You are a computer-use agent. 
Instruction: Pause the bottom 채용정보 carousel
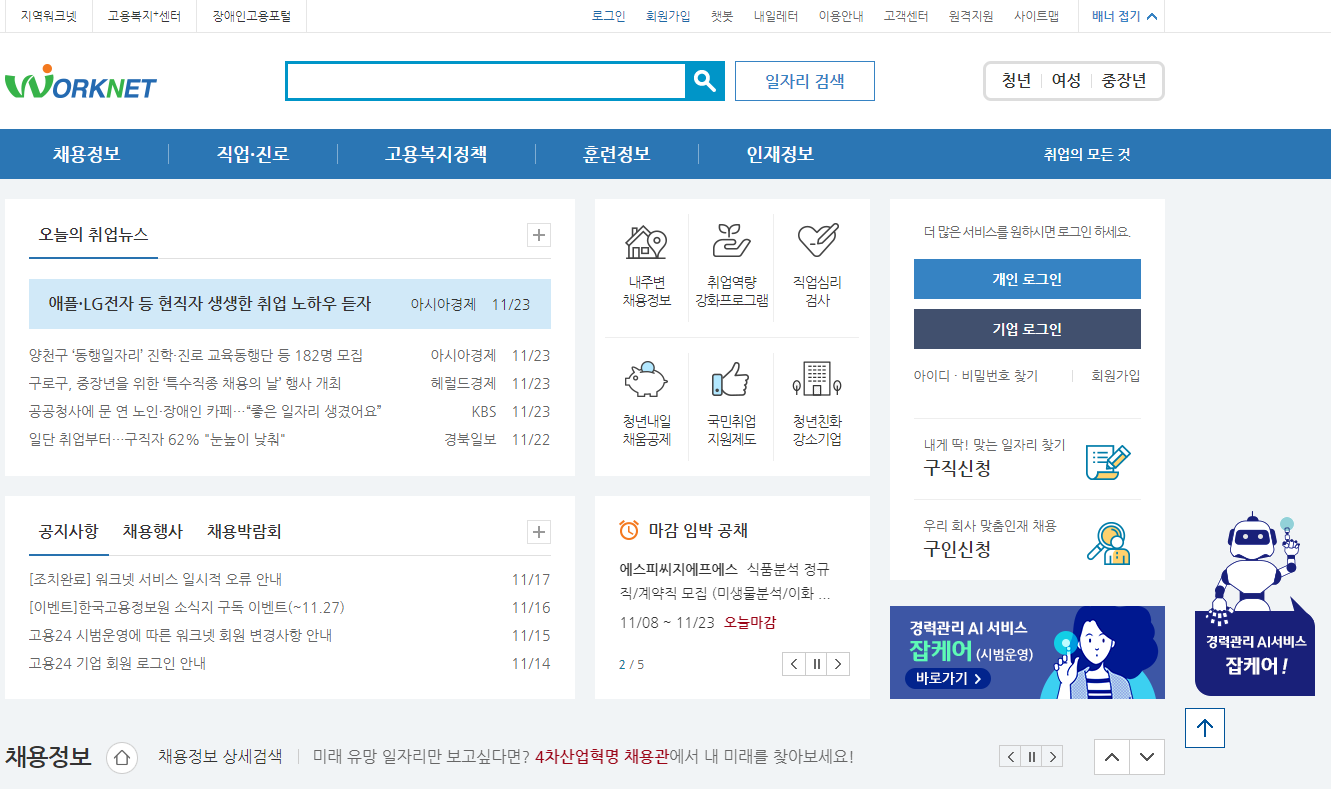[x=1031, y=757]
